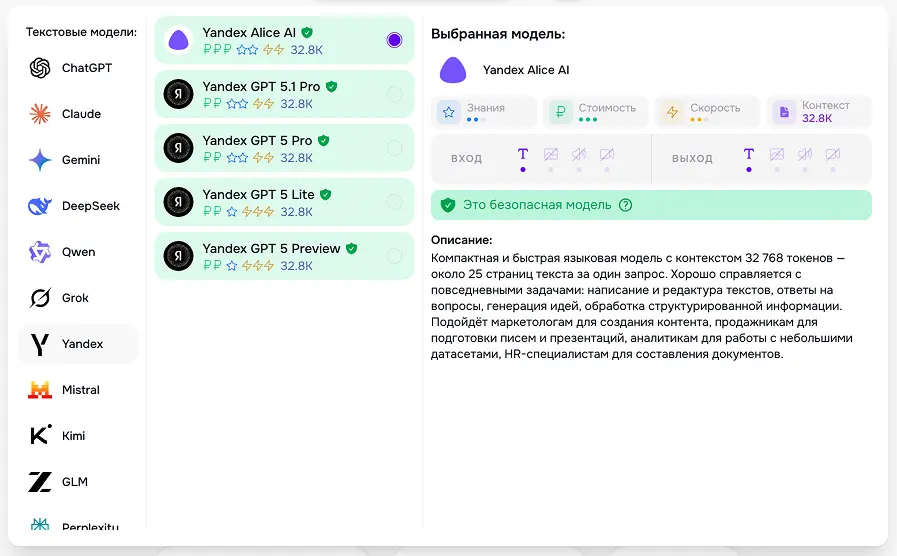Click the video input icon under Вход
Viewport: 897px width, 556px height.
pyautogui.click(x=607, y=154)
